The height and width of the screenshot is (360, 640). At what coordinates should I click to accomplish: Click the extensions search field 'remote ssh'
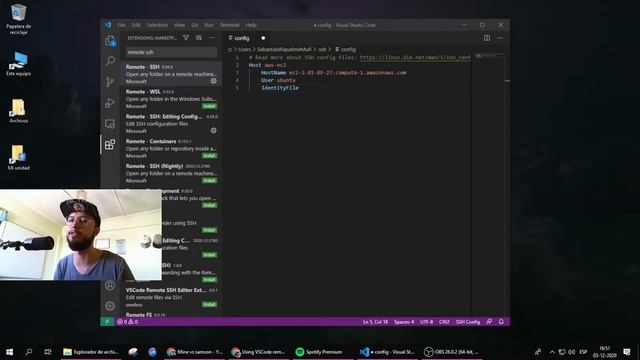click(x=171, y=52)
